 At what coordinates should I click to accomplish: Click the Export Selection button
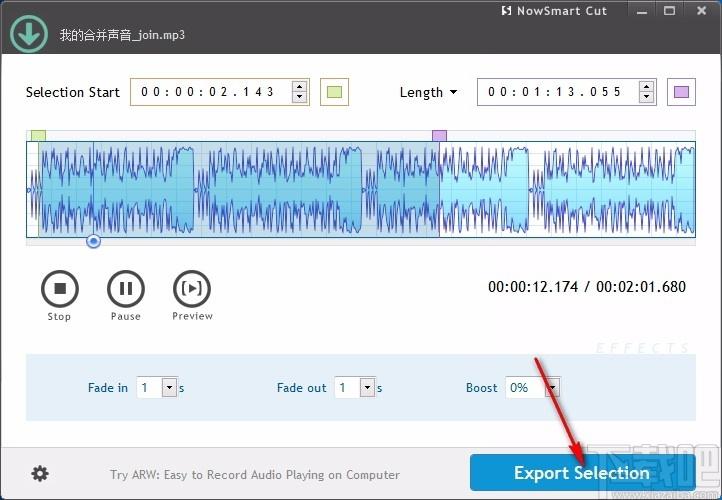[x=582, y=473]
